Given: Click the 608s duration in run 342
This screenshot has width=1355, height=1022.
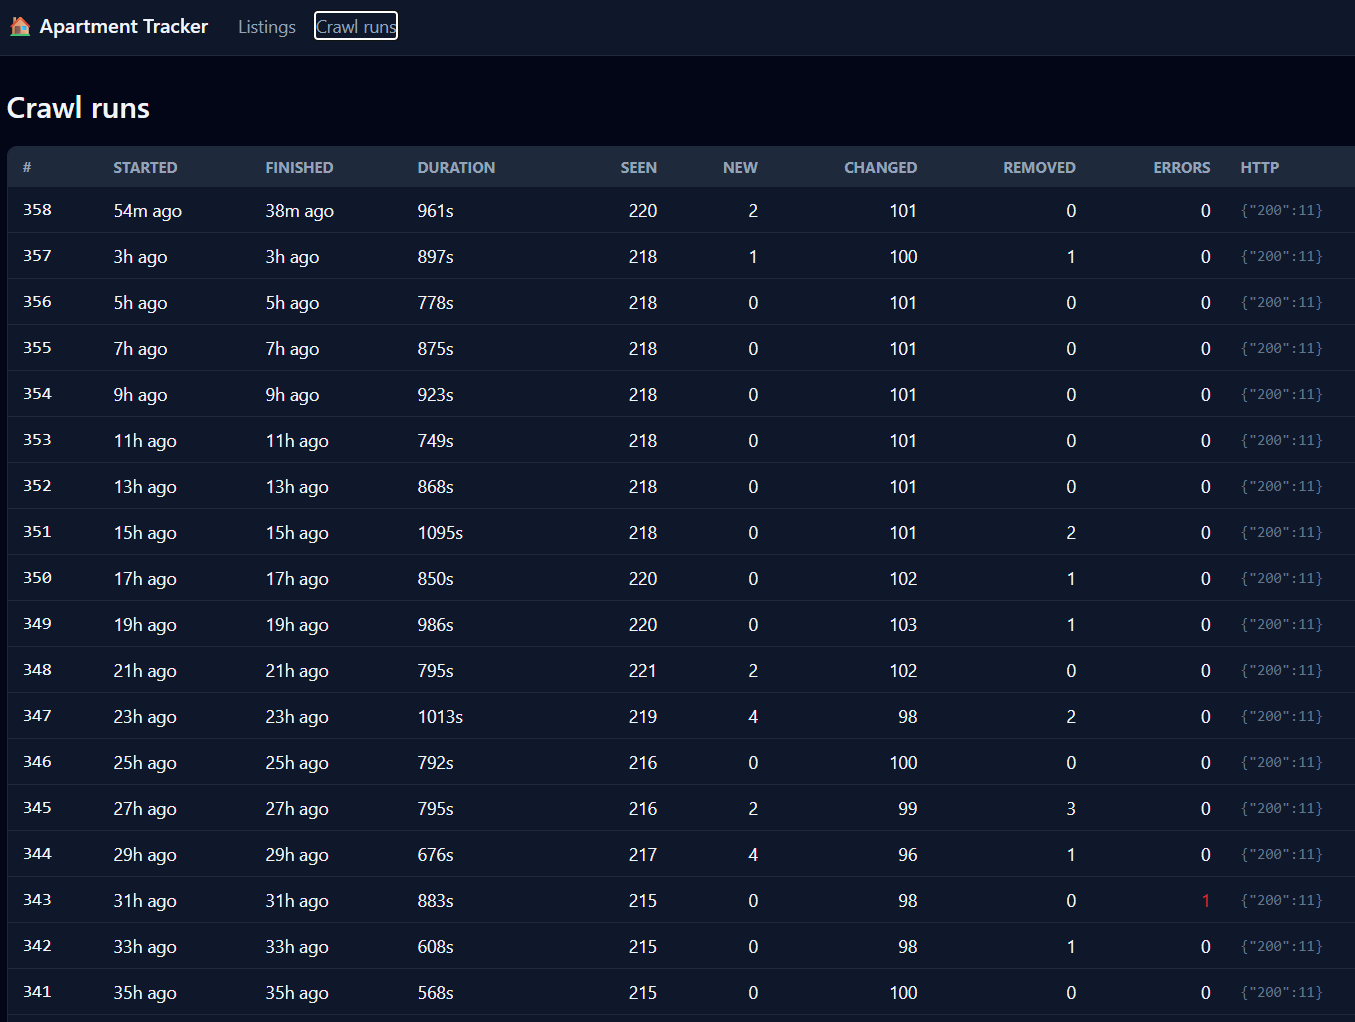Looking at the screenshot, I should (435, 947).
